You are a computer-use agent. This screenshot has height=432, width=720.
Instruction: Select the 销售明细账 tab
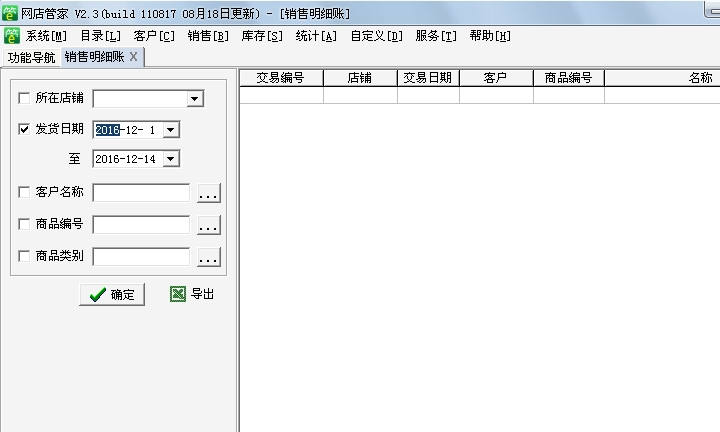pyautogui.click(x=94, y=56)
